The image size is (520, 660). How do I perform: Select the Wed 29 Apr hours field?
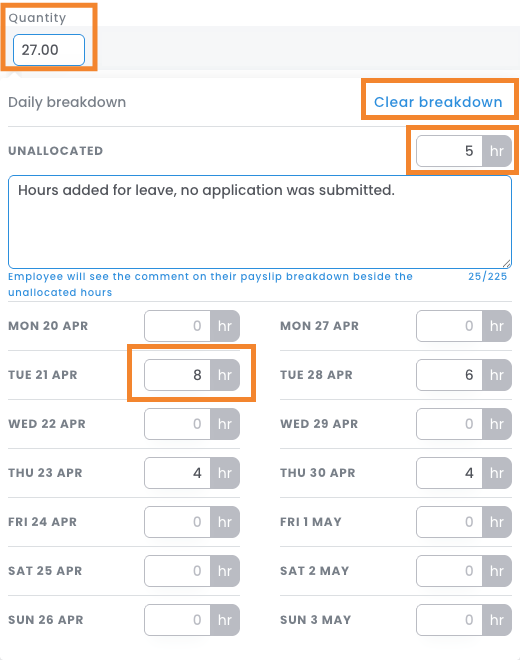point(449,424)
